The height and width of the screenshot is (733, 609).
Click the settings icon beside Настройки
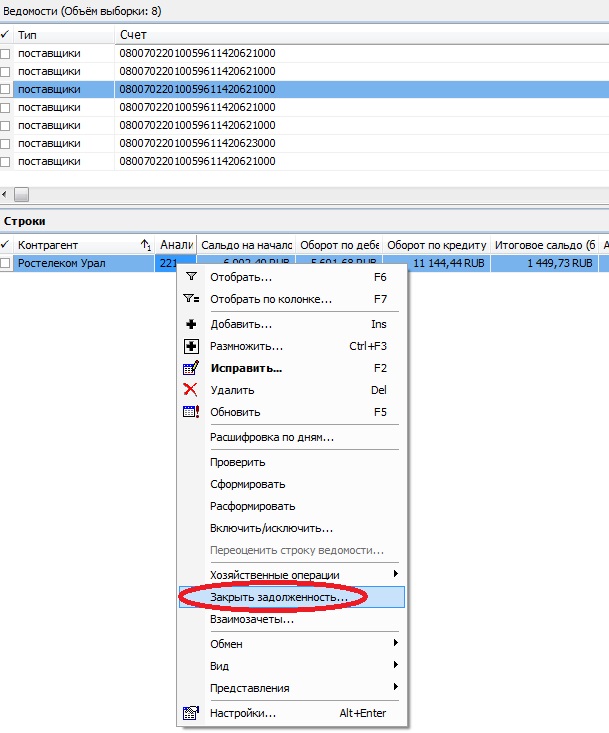191,713
